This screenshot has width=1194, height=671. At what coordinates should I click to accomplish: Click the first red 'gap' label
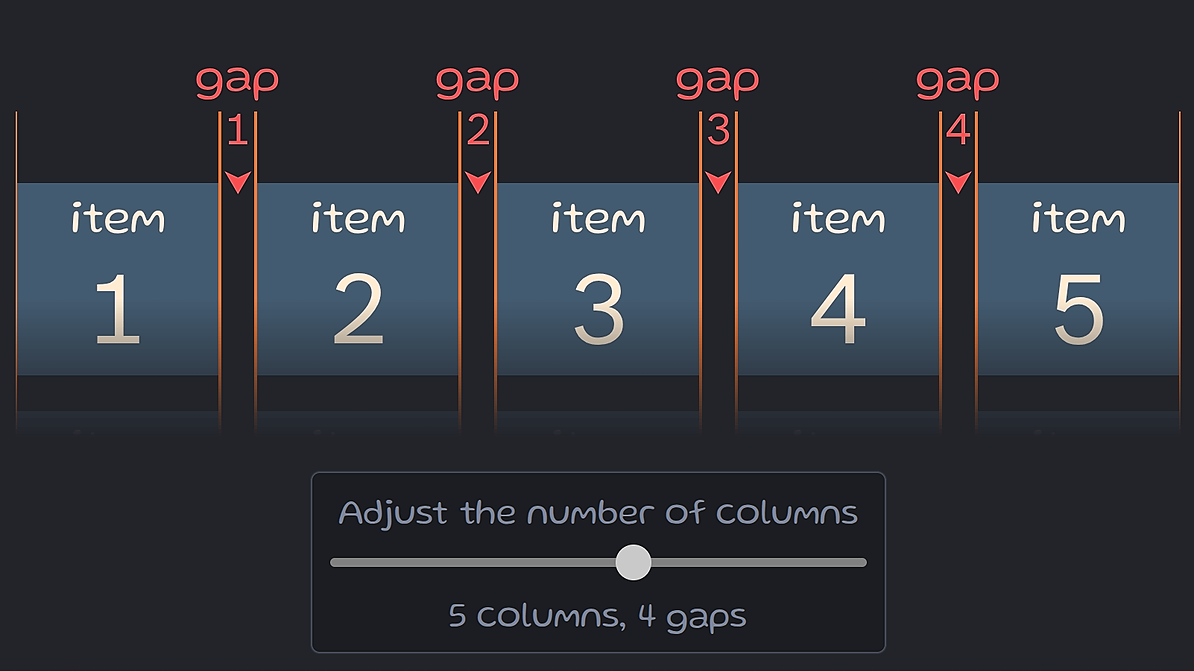click(238, 81)
